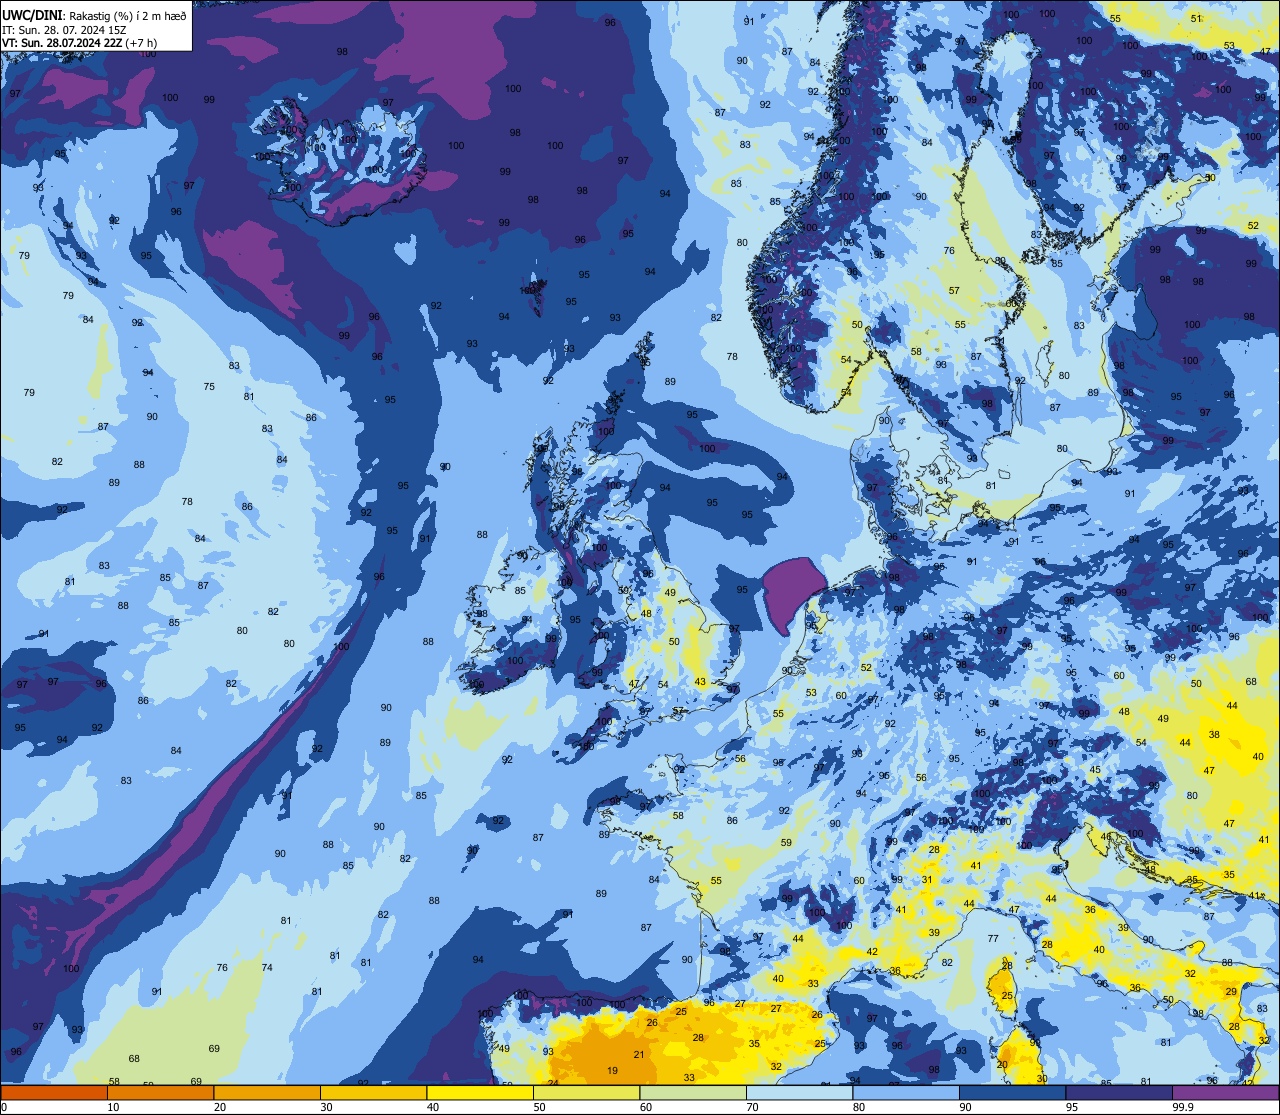
Task: Click the humidity value 74 in the Atlantic
Action: (x=267, y=967)
